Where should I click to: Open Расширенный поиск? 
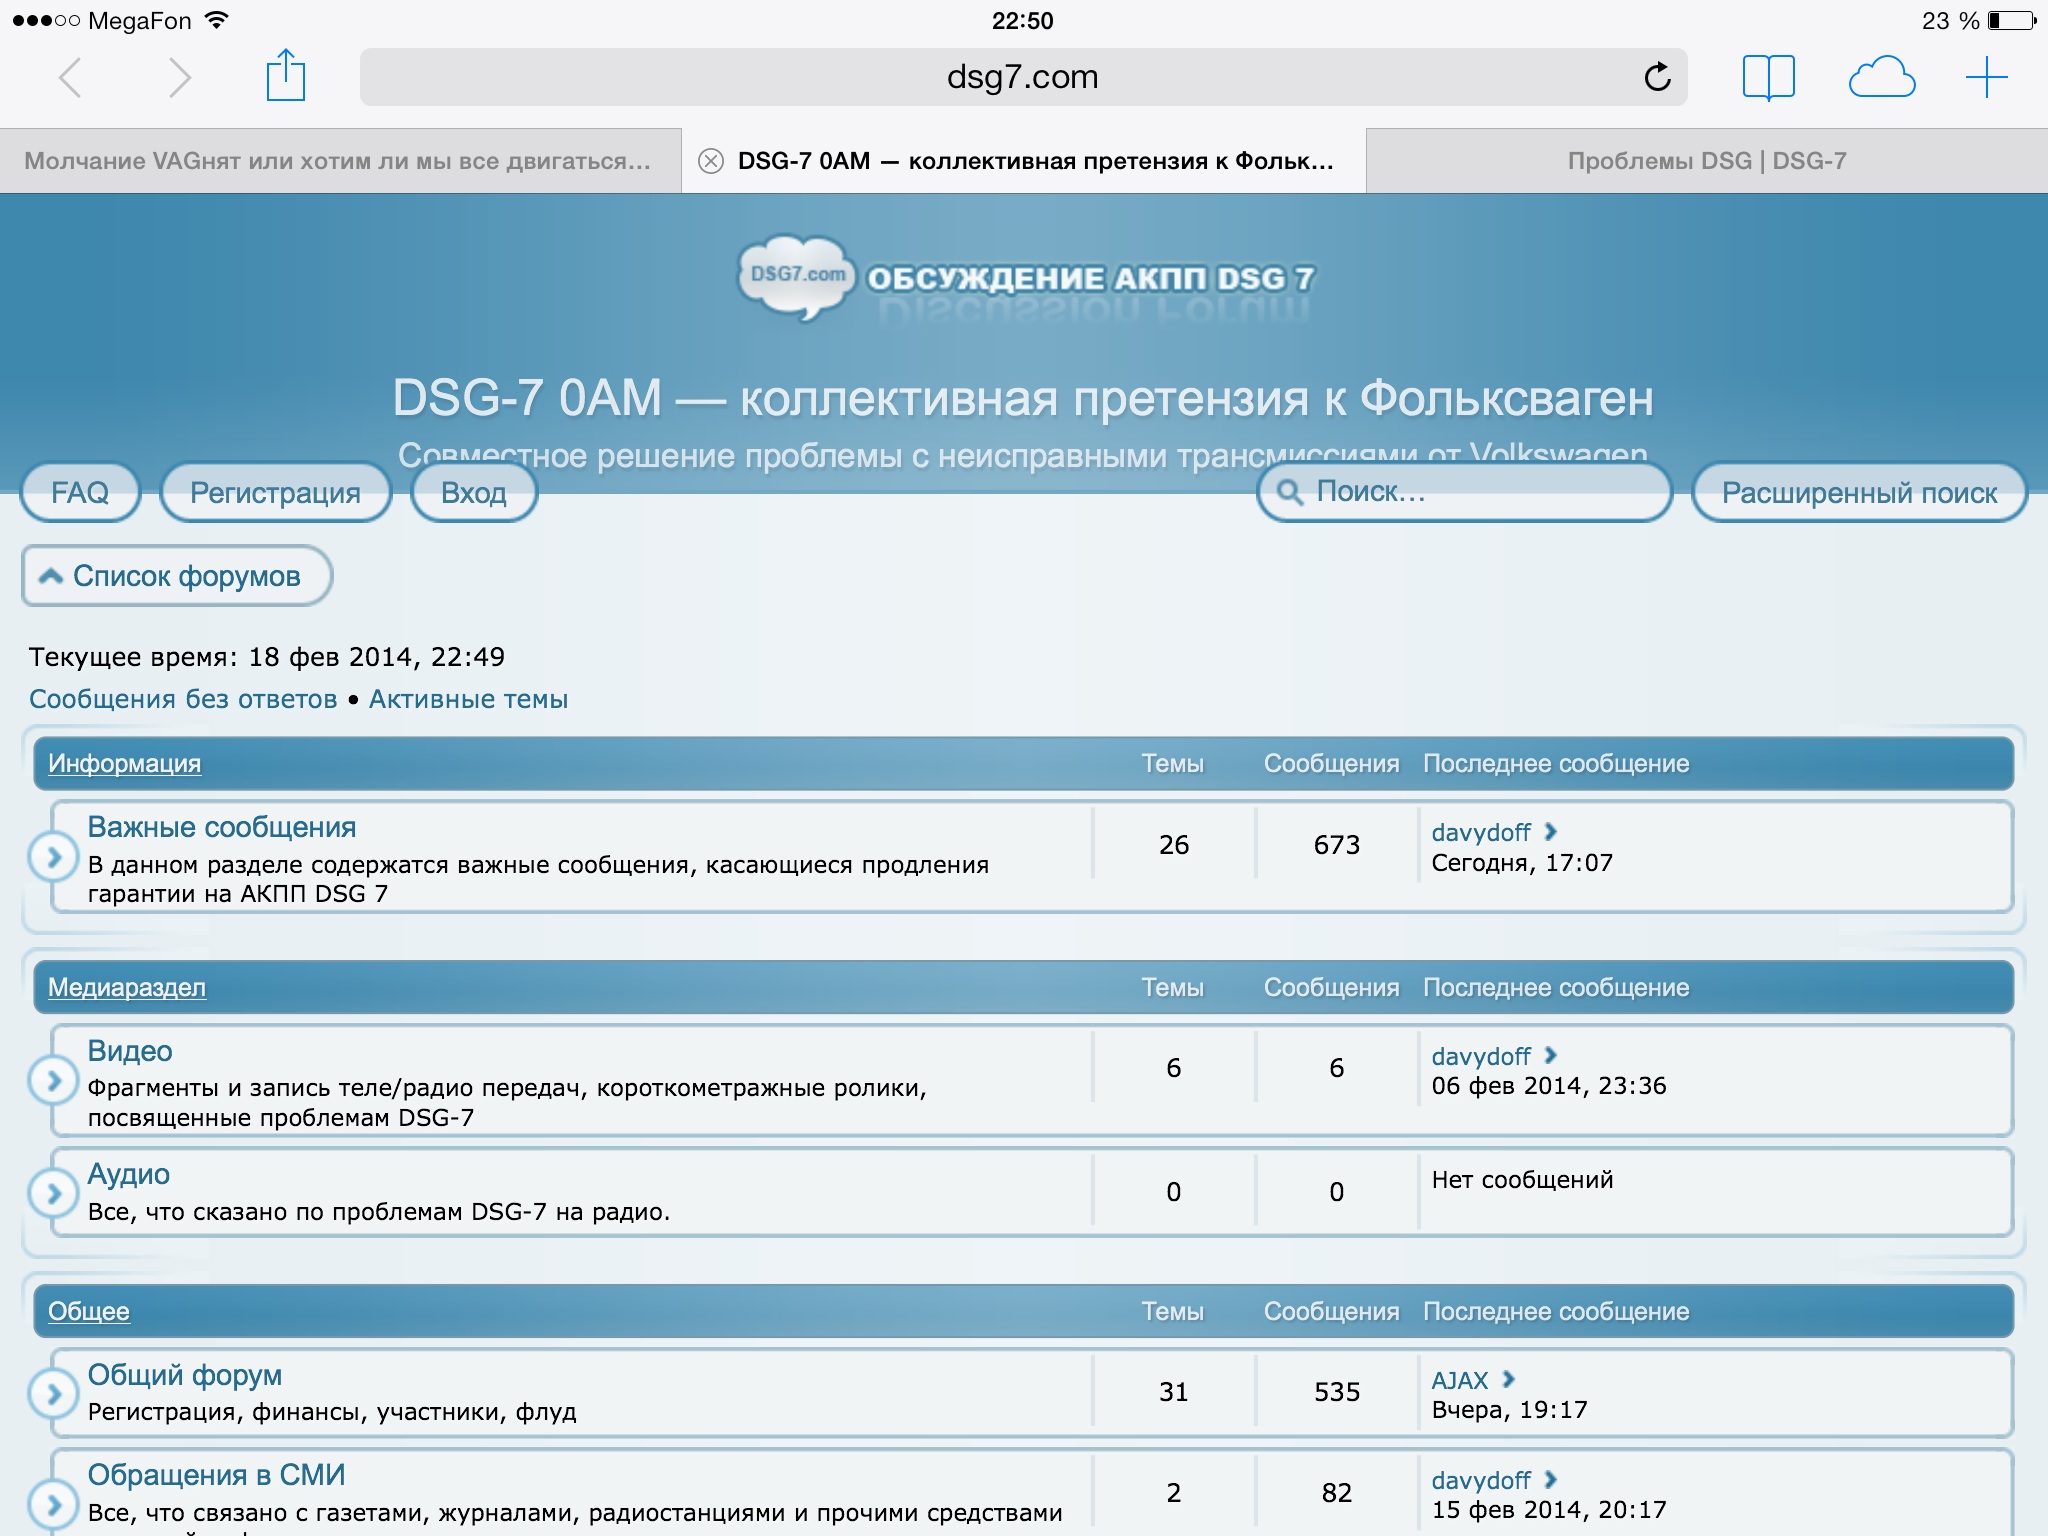(x=1858, y=492)
